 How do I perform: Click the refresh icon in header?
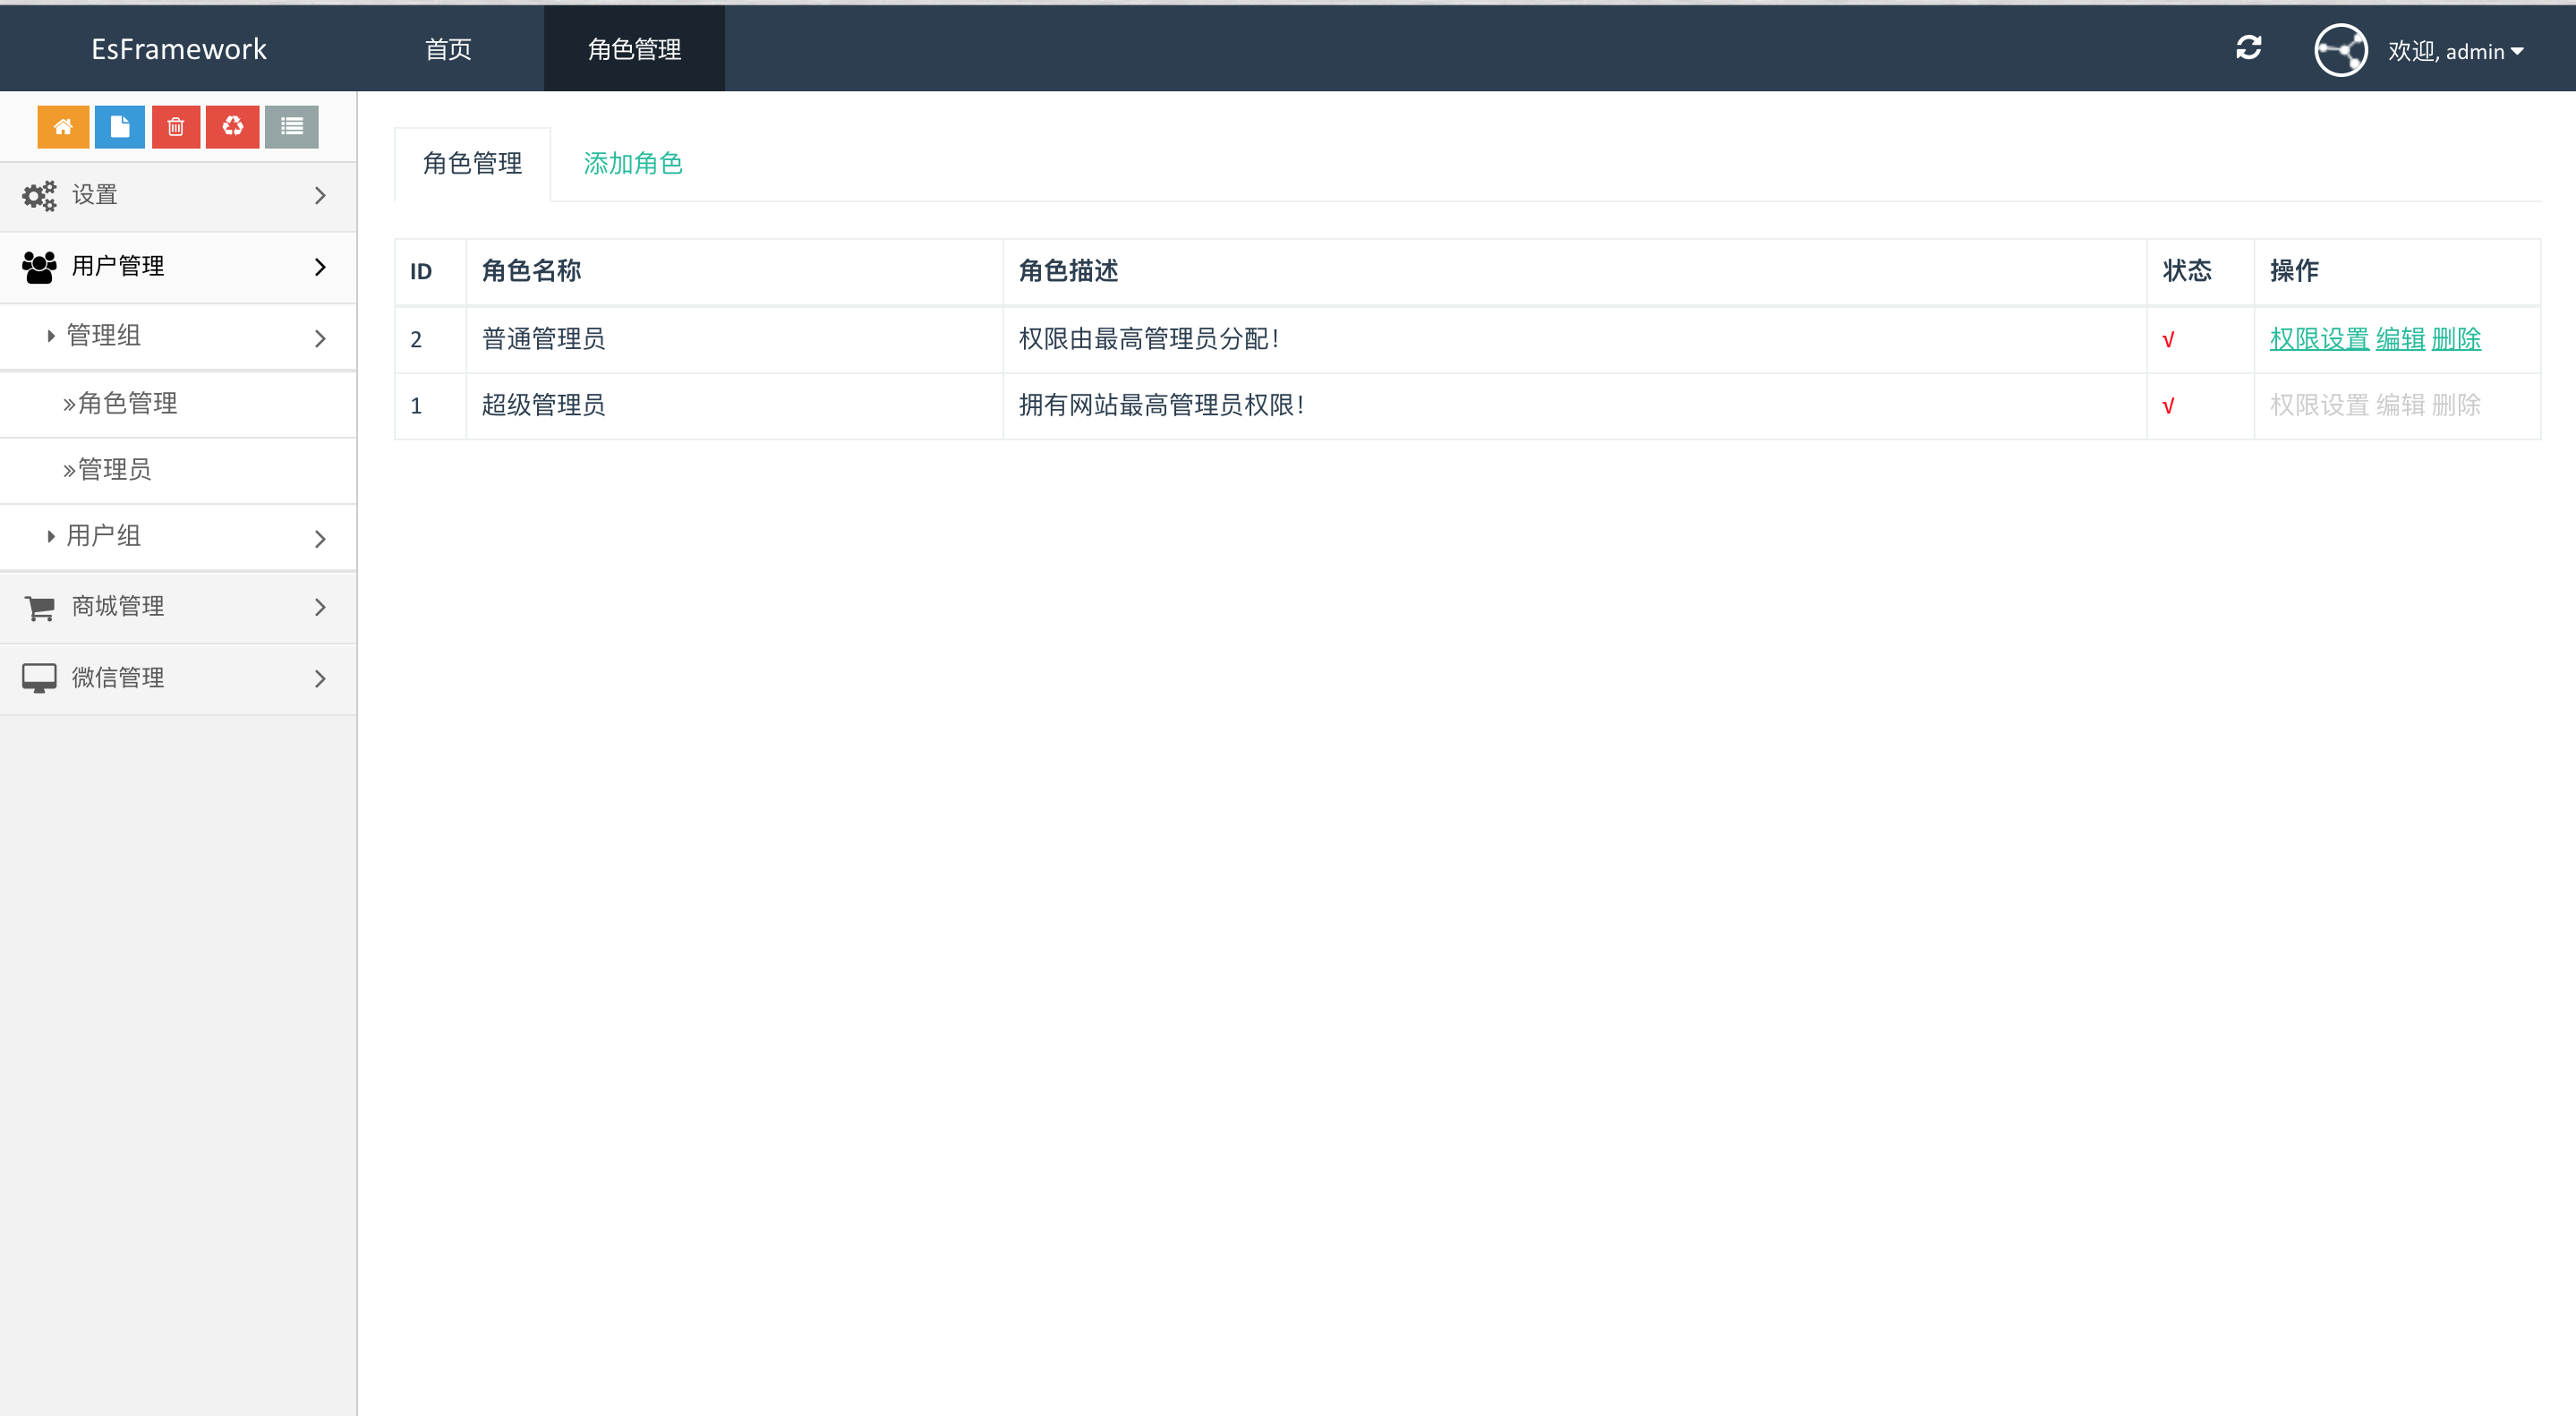pos(2249,48)
